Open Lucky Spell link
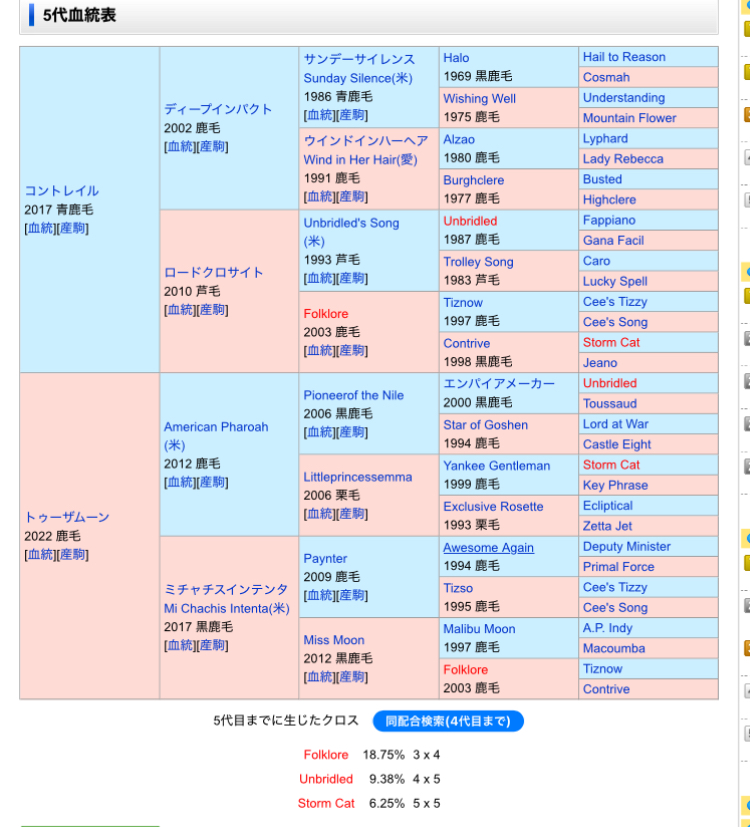Image resolution: width=750 pixels, height=827 pixels. (x=615, y=281)
